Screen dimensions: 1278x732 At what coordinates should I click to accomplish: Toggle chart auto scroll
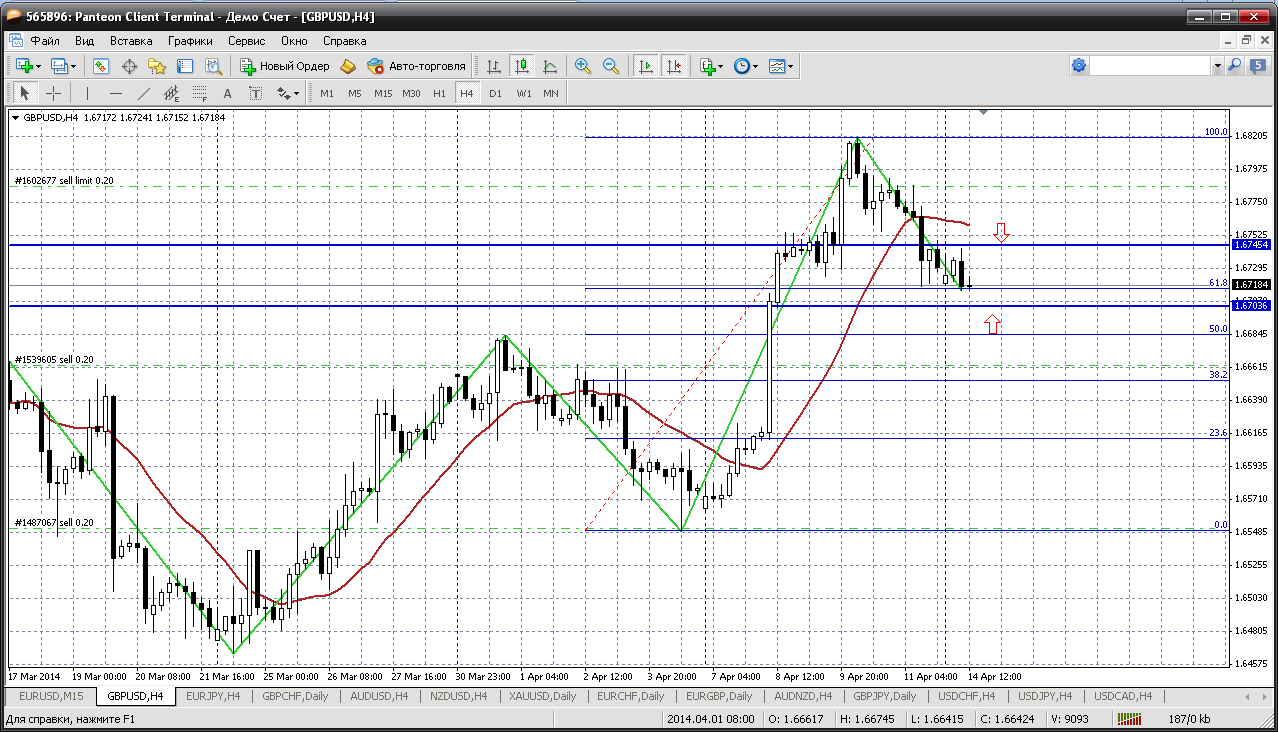click(646, 66)
